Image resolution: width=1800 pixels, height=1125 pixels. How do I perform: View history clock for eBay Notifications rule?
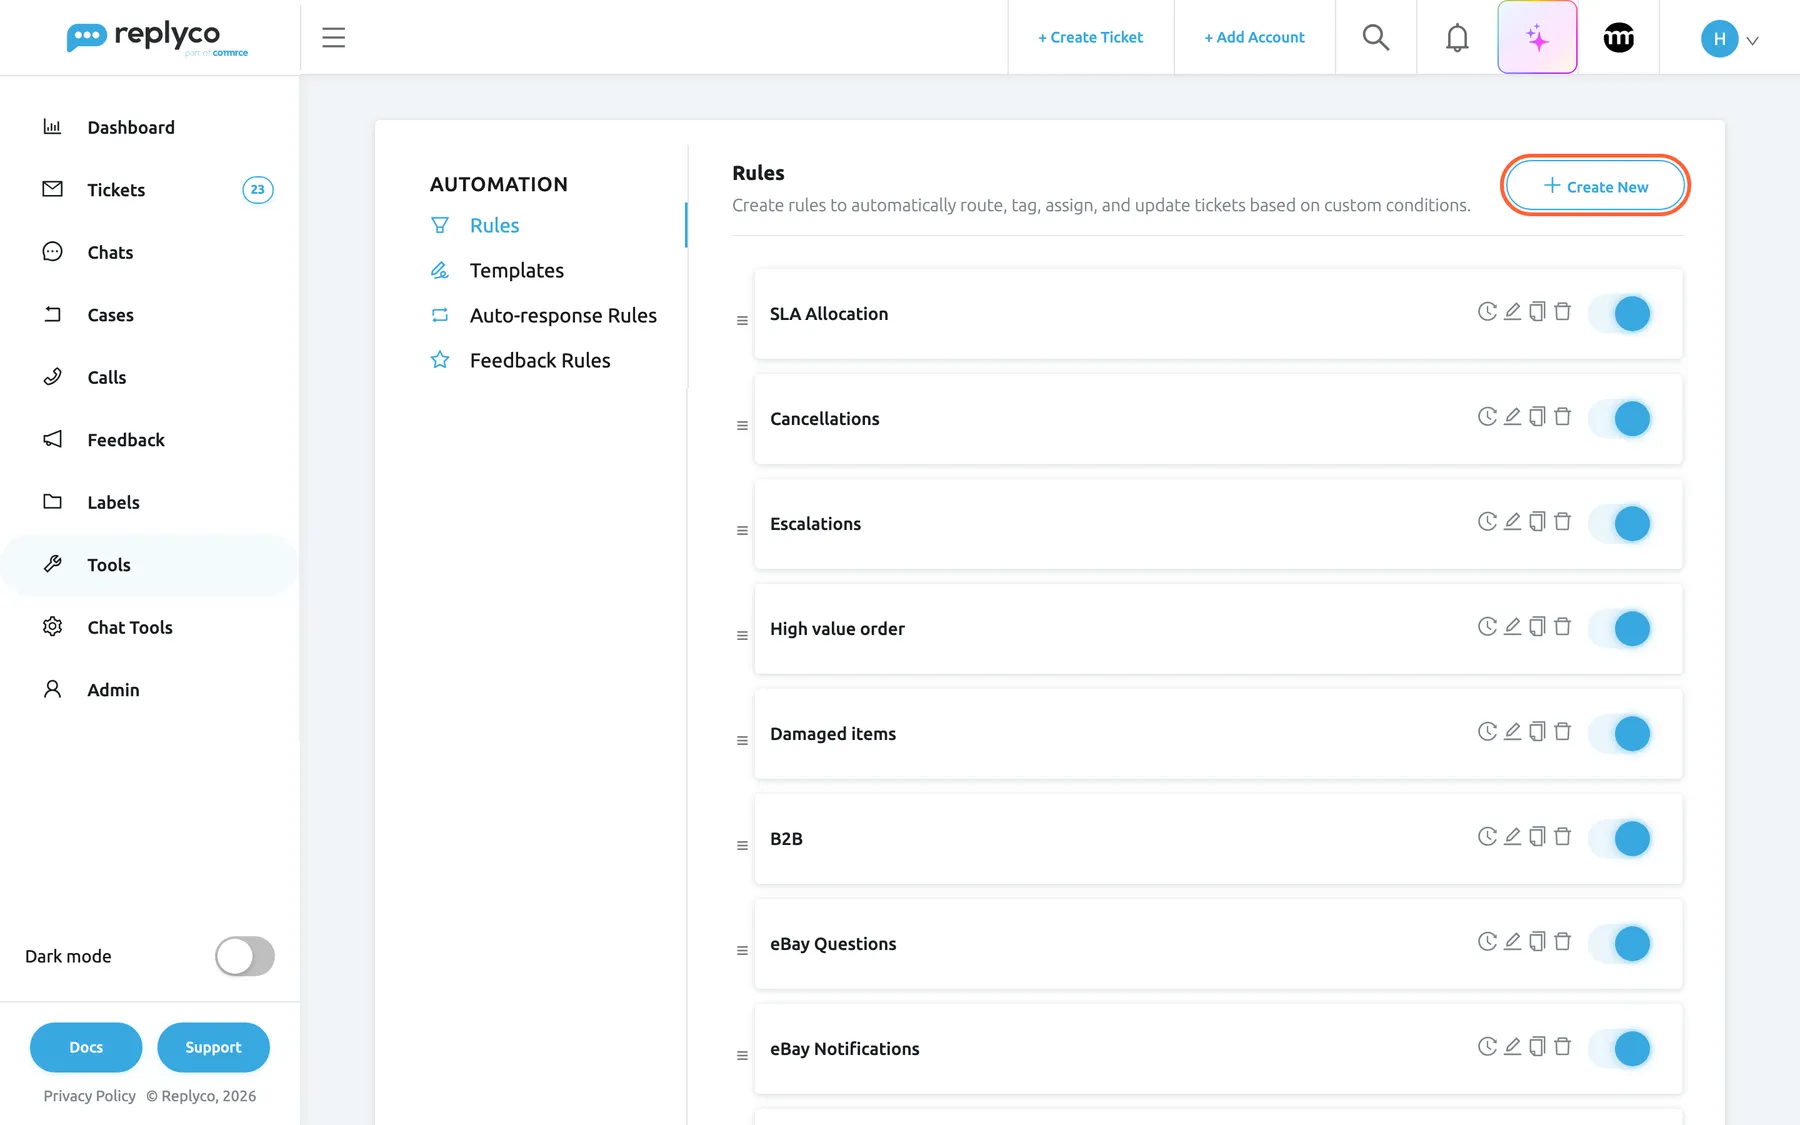click(x=1487, y=1046)
